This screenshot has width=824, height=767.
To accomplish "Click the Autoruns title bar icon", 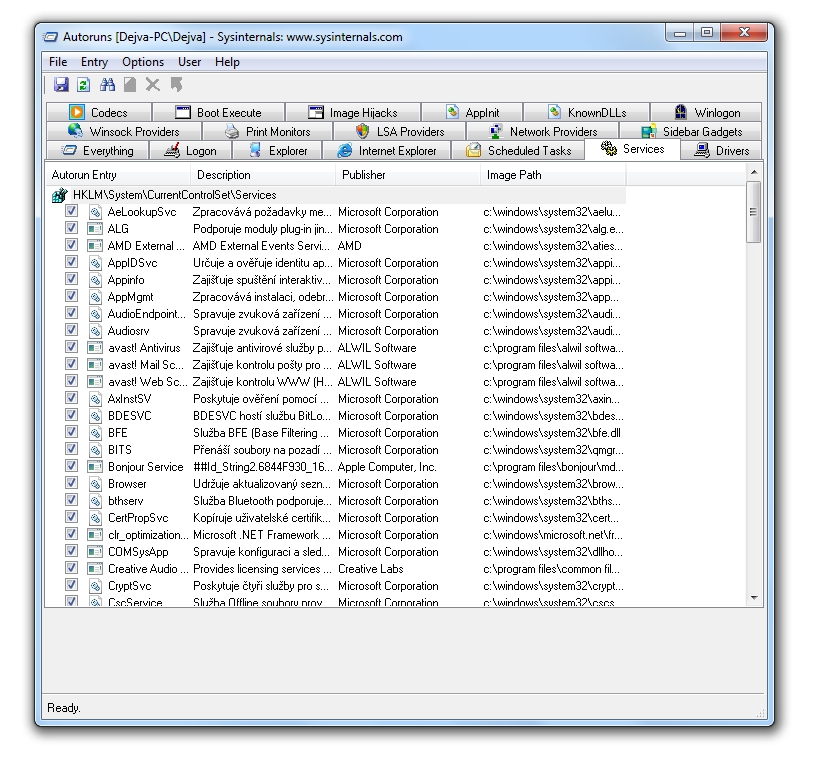I will click(51, 37).
